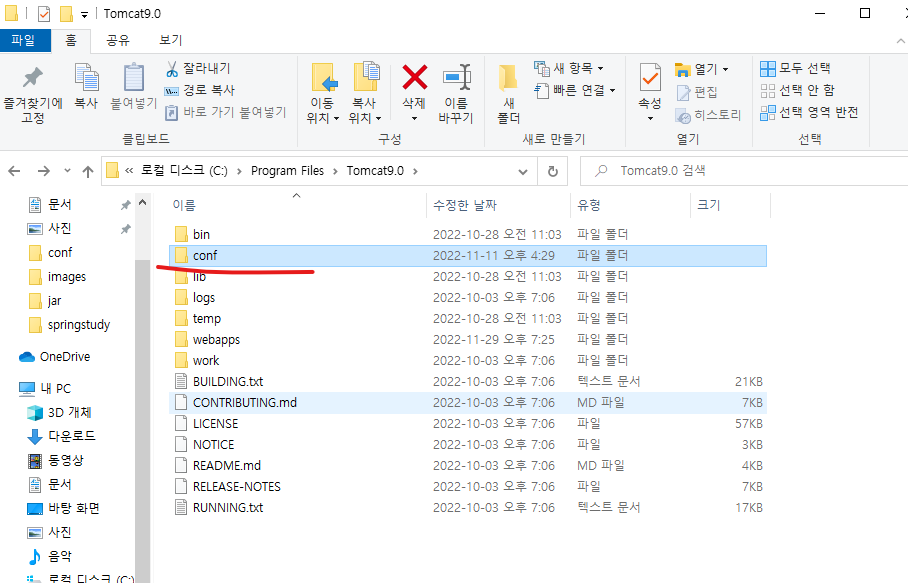Select Cut (잘라내기) scissors command
This screenshot has height=583, width=908.
tap(198, 68)
